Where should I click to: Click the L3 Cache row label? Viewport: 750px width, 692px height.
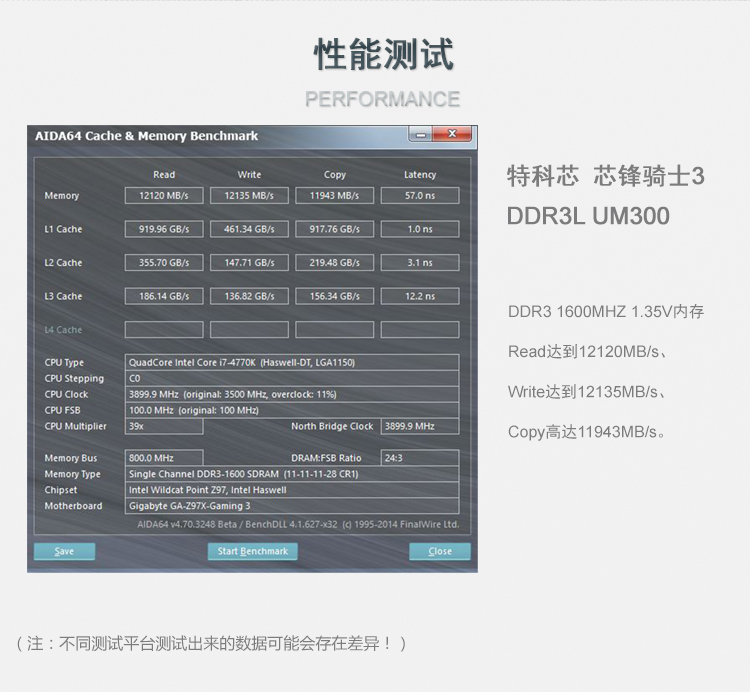(x=63, y=296)
